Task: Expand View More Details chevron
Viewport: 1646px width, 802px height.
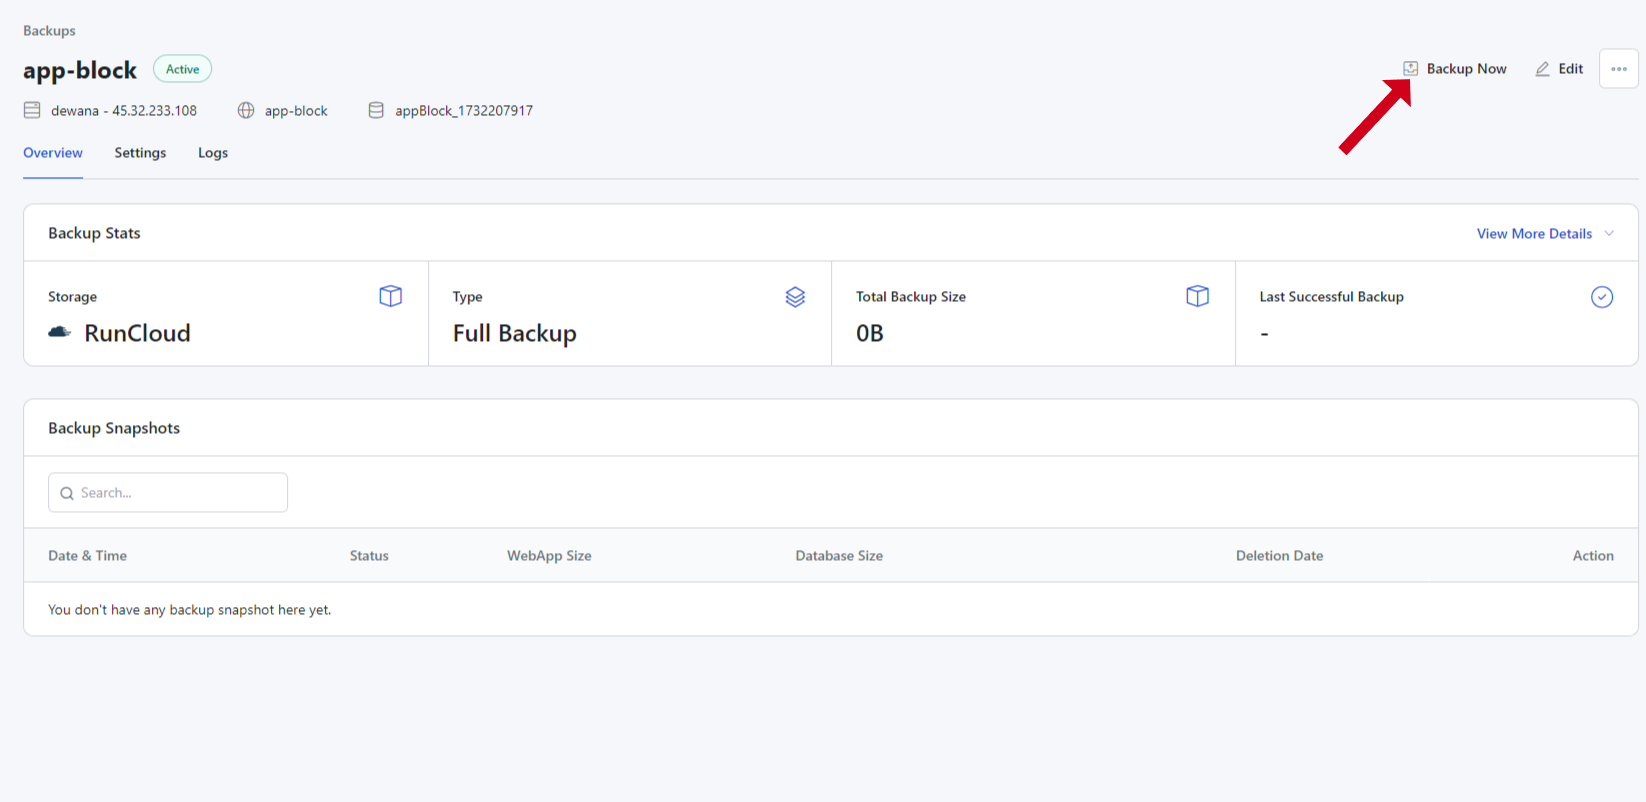Action: click(x=1609, y=234)
